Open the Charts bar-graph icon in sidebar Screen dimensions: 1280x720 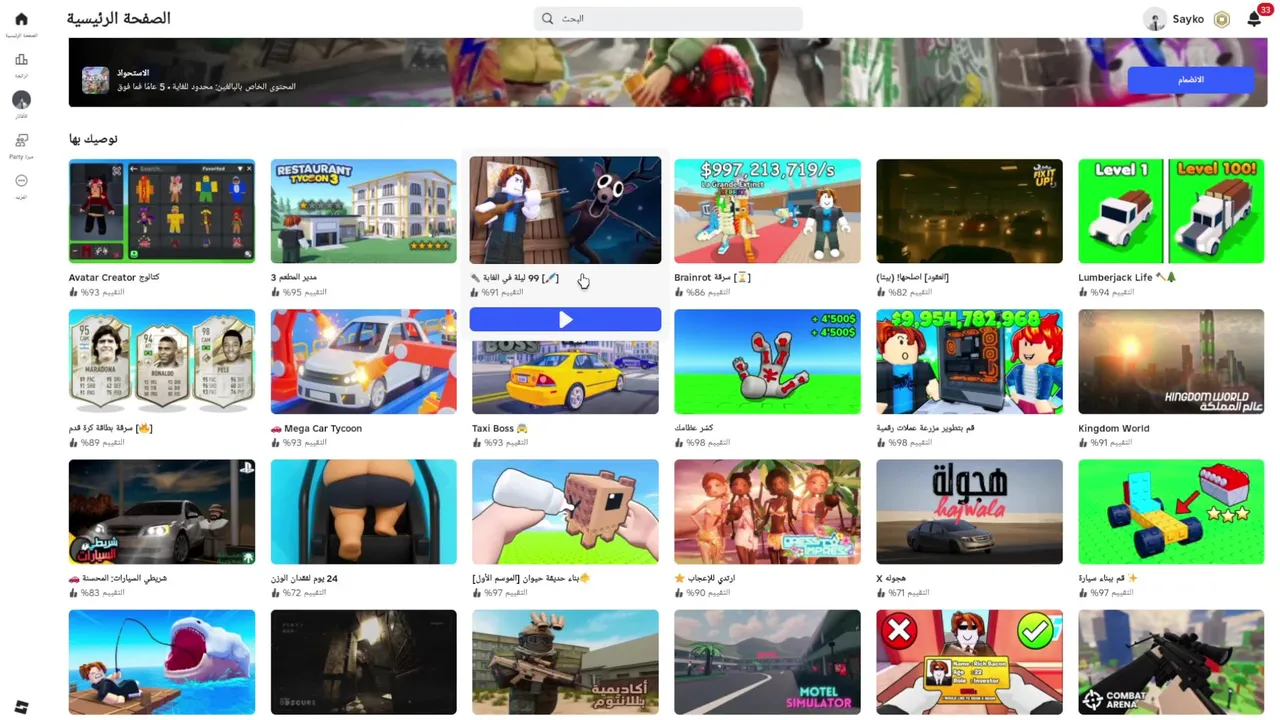[x=21, y=60]
